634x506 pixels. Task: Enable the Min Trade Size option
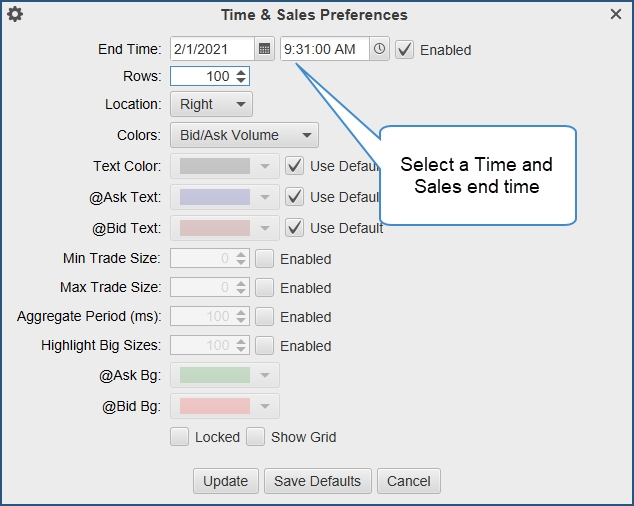(265, 259)
